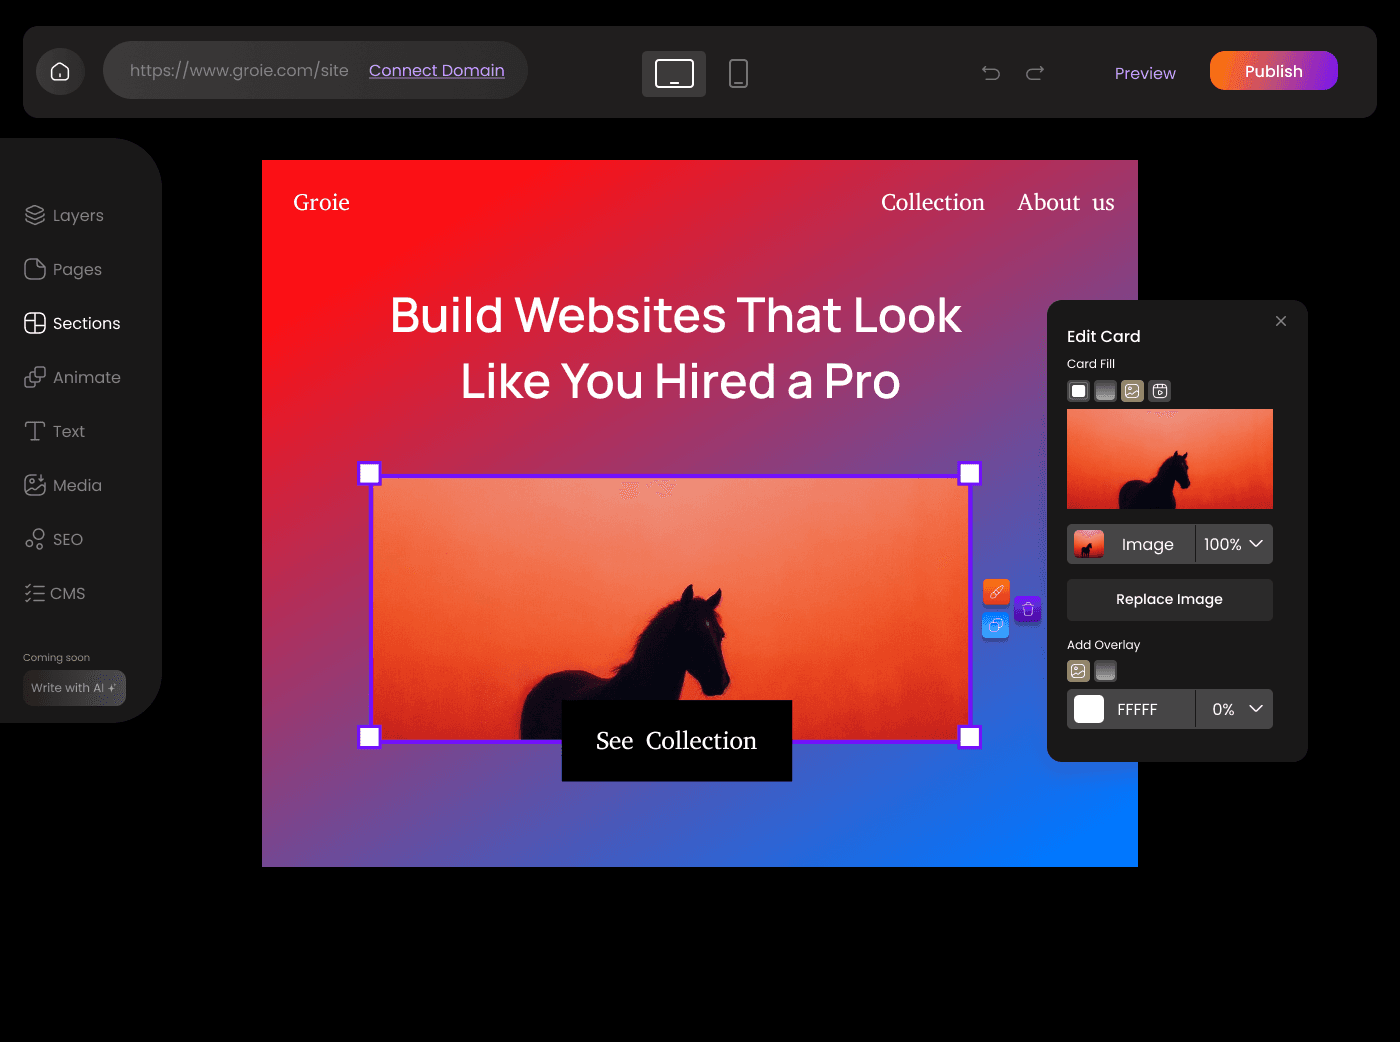Click the Connect Domain link
1400x1042 pixels.
point(436,70)
